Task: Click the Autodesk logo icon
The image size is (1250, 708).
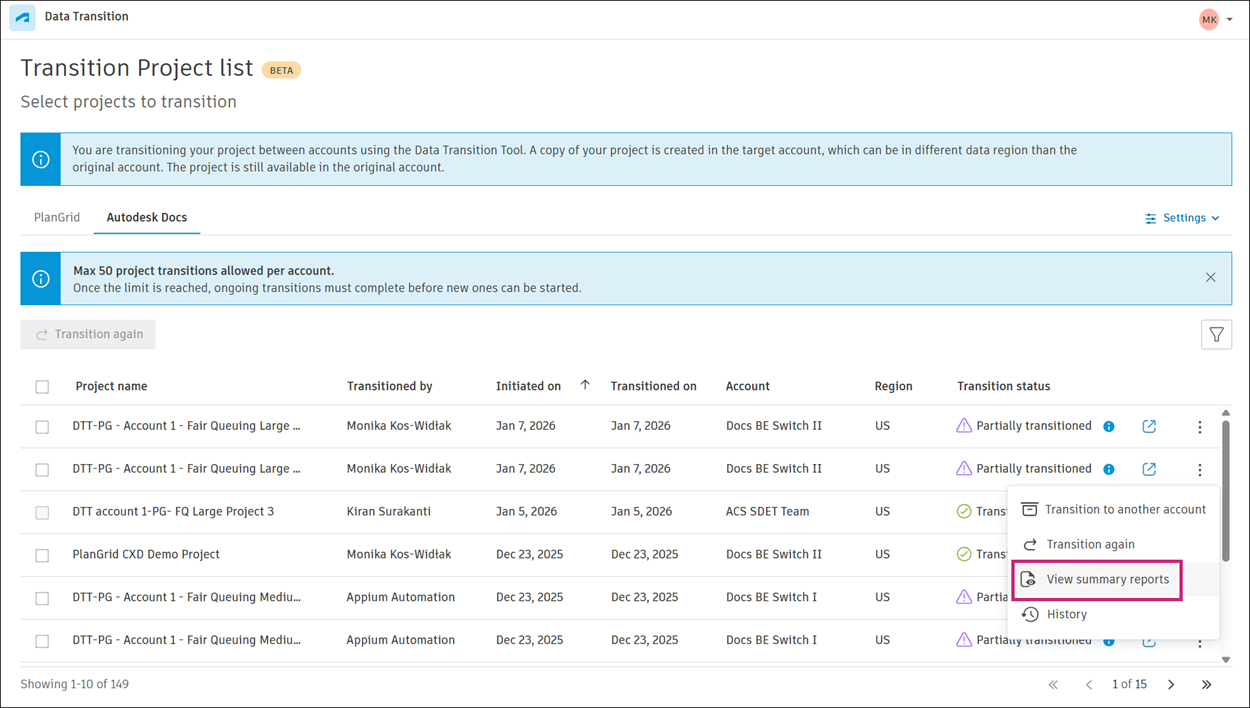Action: 22,18
